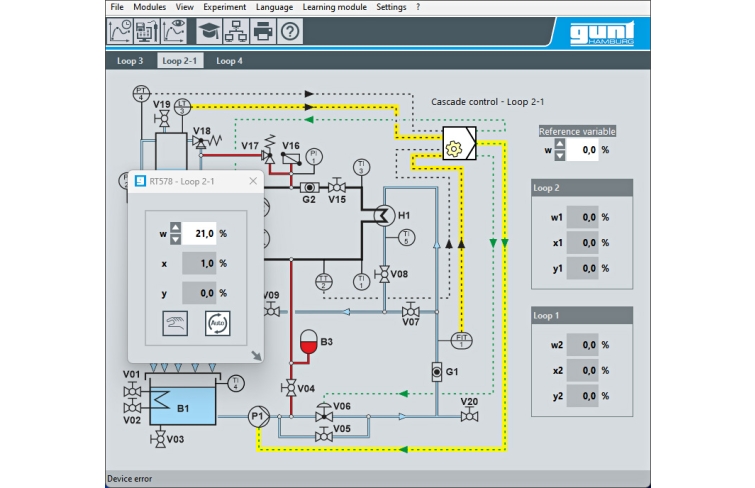Open the Modules menu
This screenshot has height=488, width=755.
(149, 6)
